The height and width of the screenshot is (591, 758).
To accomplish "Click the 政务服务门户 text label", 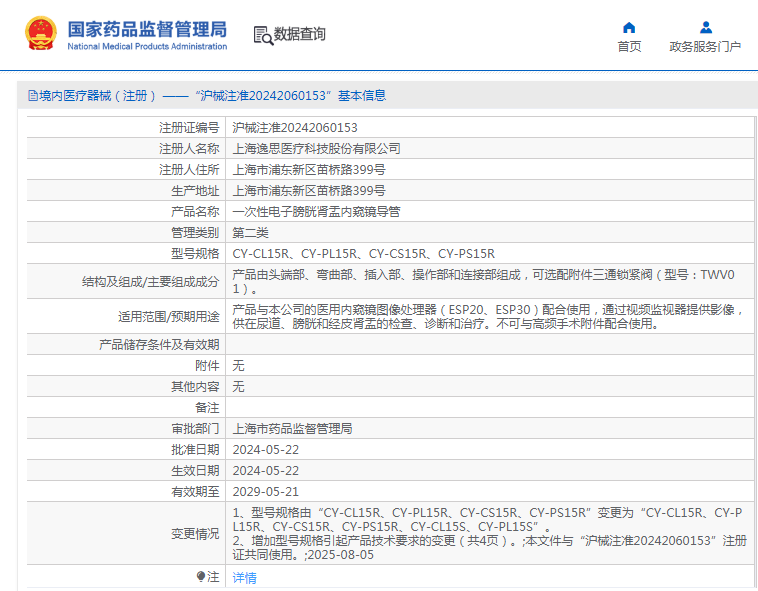I will pos(705,46).
